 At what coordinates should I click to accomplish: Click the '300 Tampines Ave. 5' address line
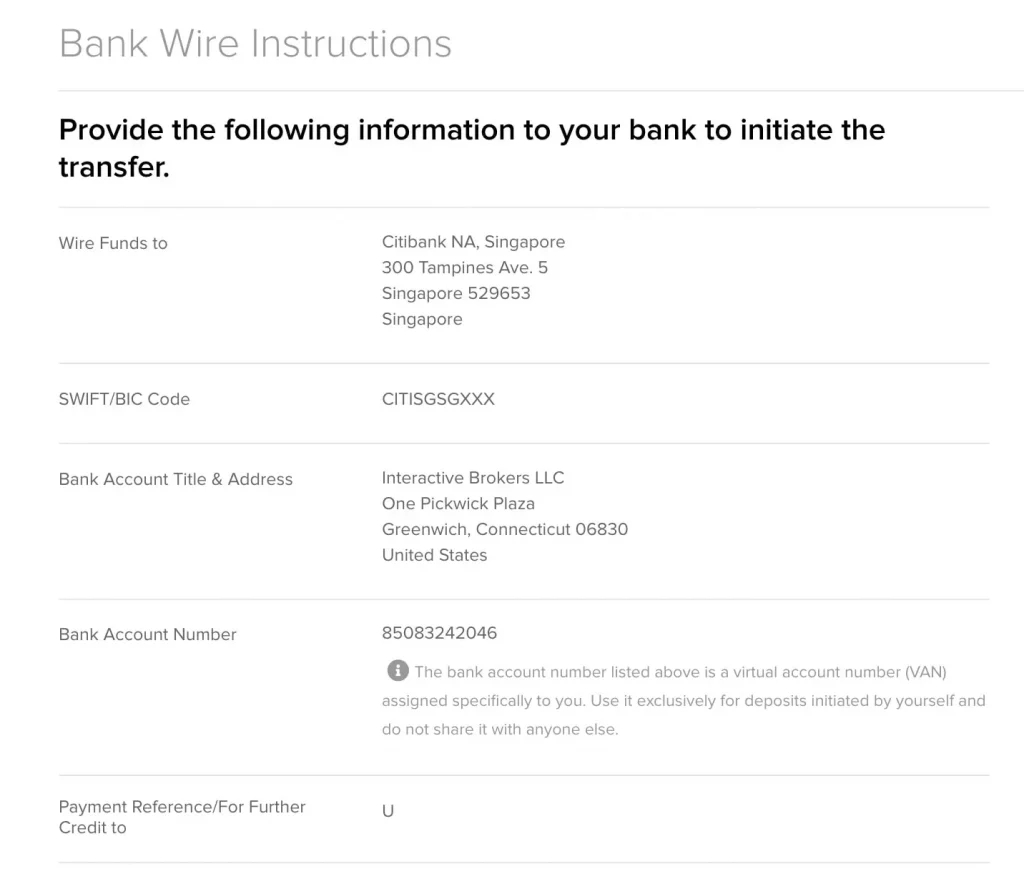(464, 268)
